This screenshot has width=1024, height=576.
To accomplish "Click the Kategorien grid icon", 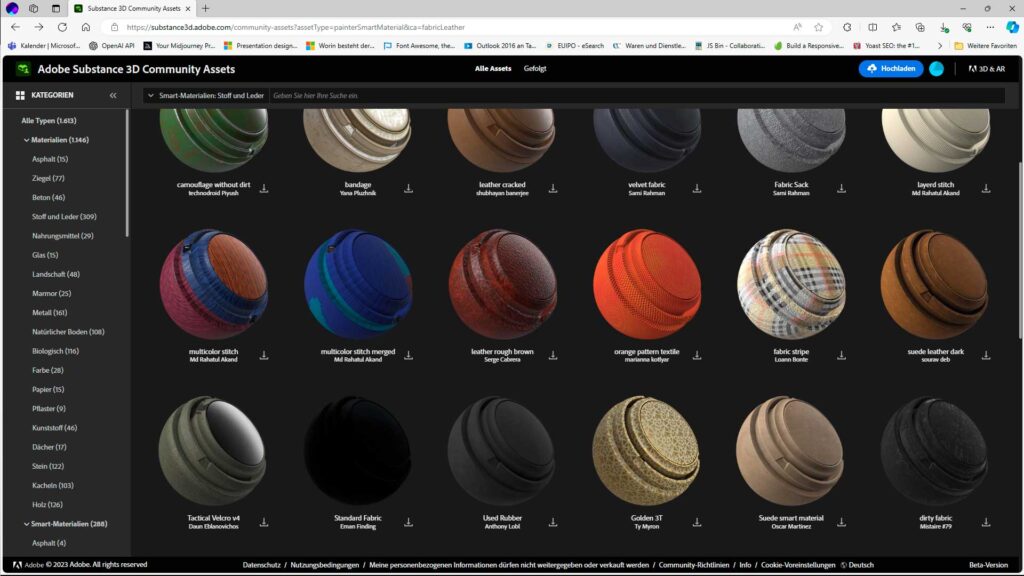I will tap(20, 95).
